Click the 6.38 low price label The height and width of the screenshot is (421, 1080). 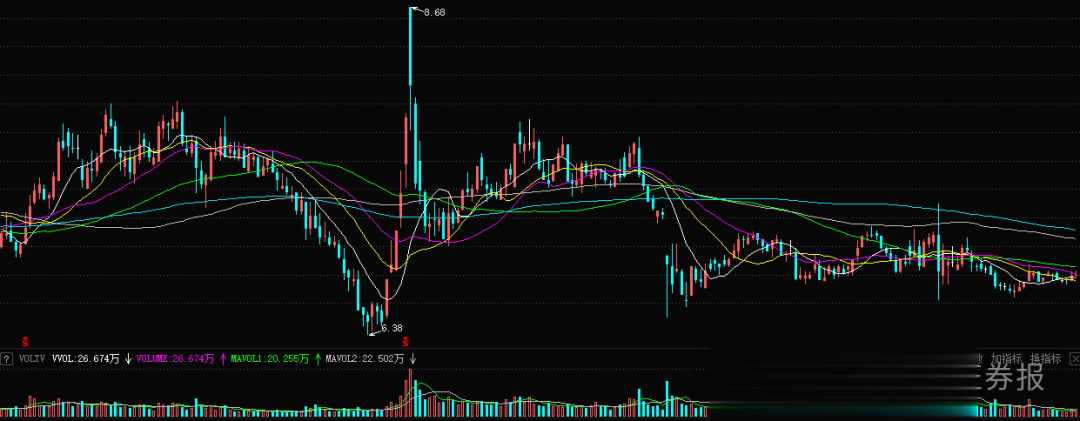point(391,328)
